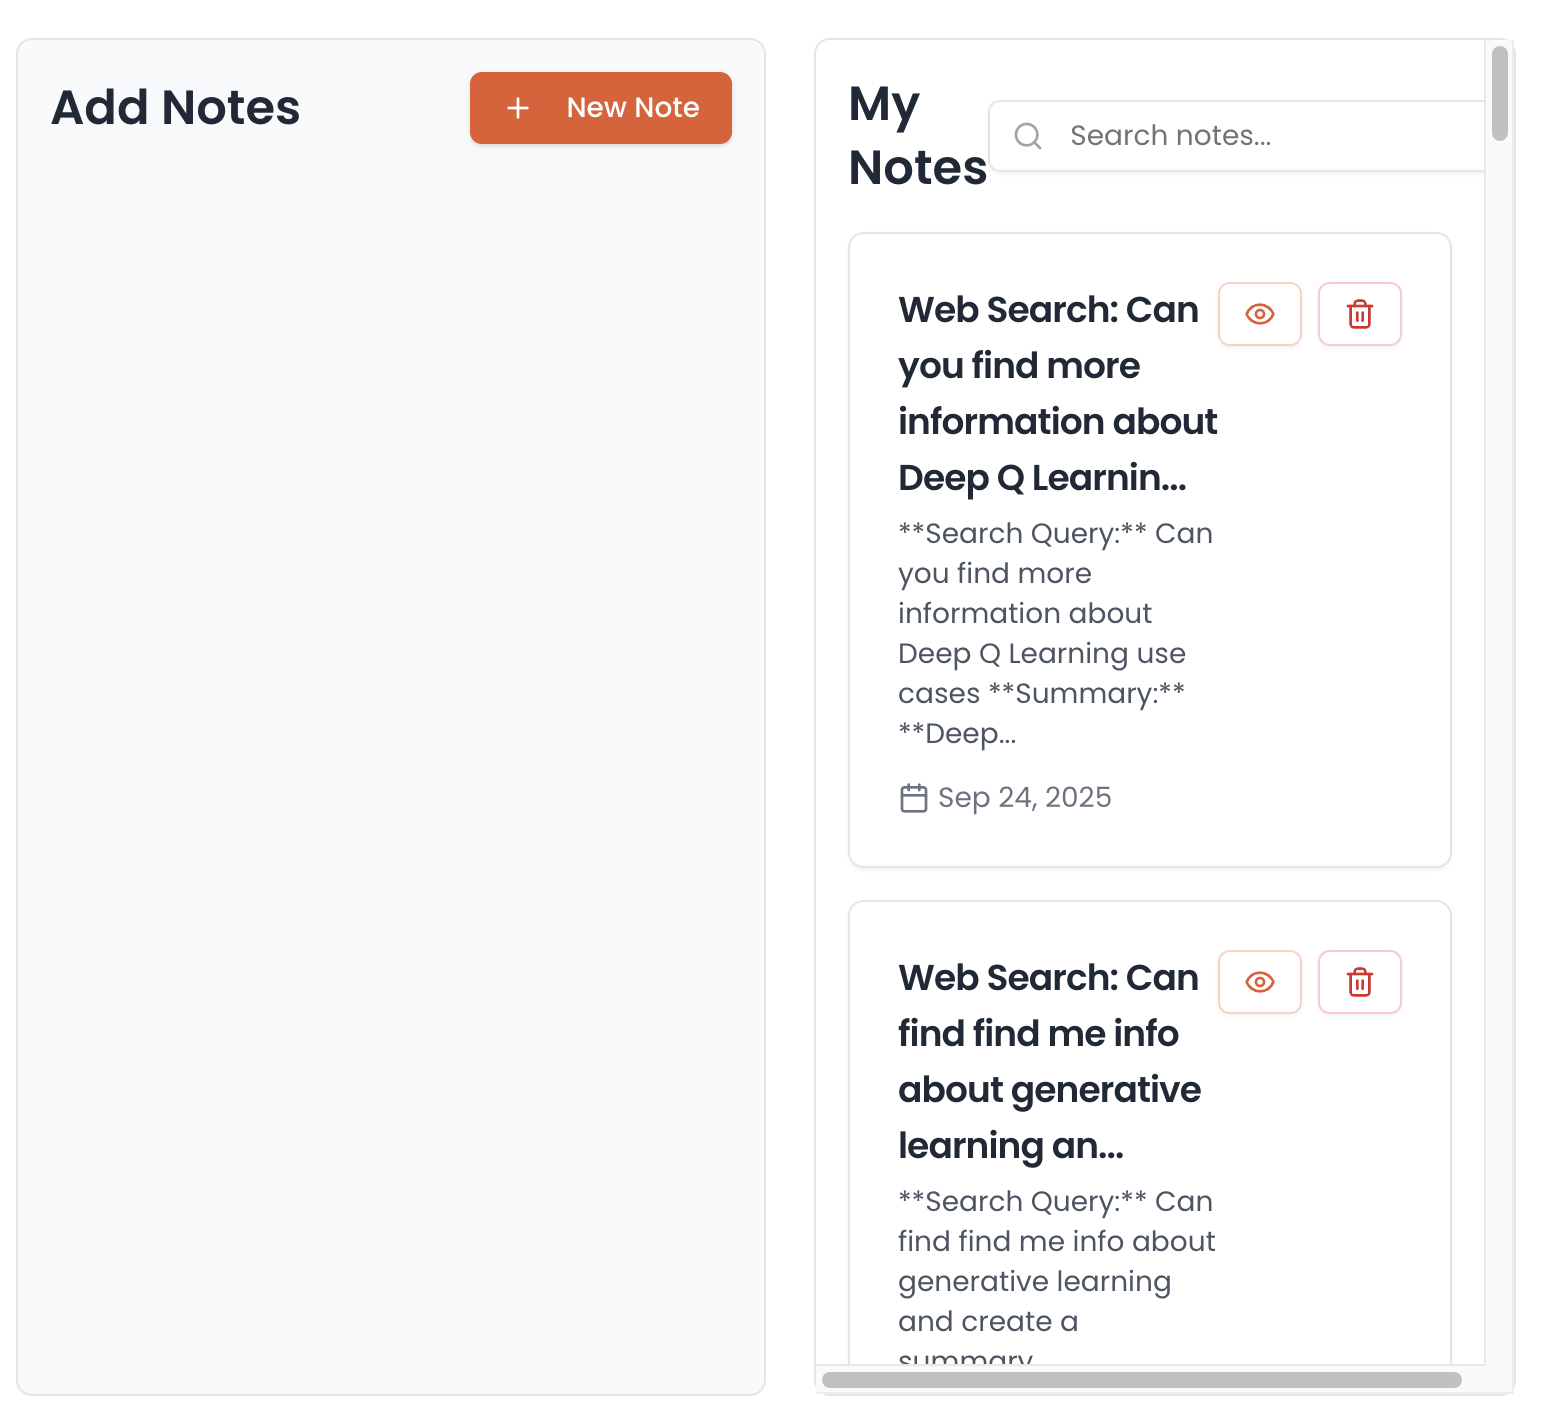Image resolution: width=1558 pixels, height=1426 pixels.
Task: Click the Sep 24, 2025 date label
Action: click(x=1024, y=798)
